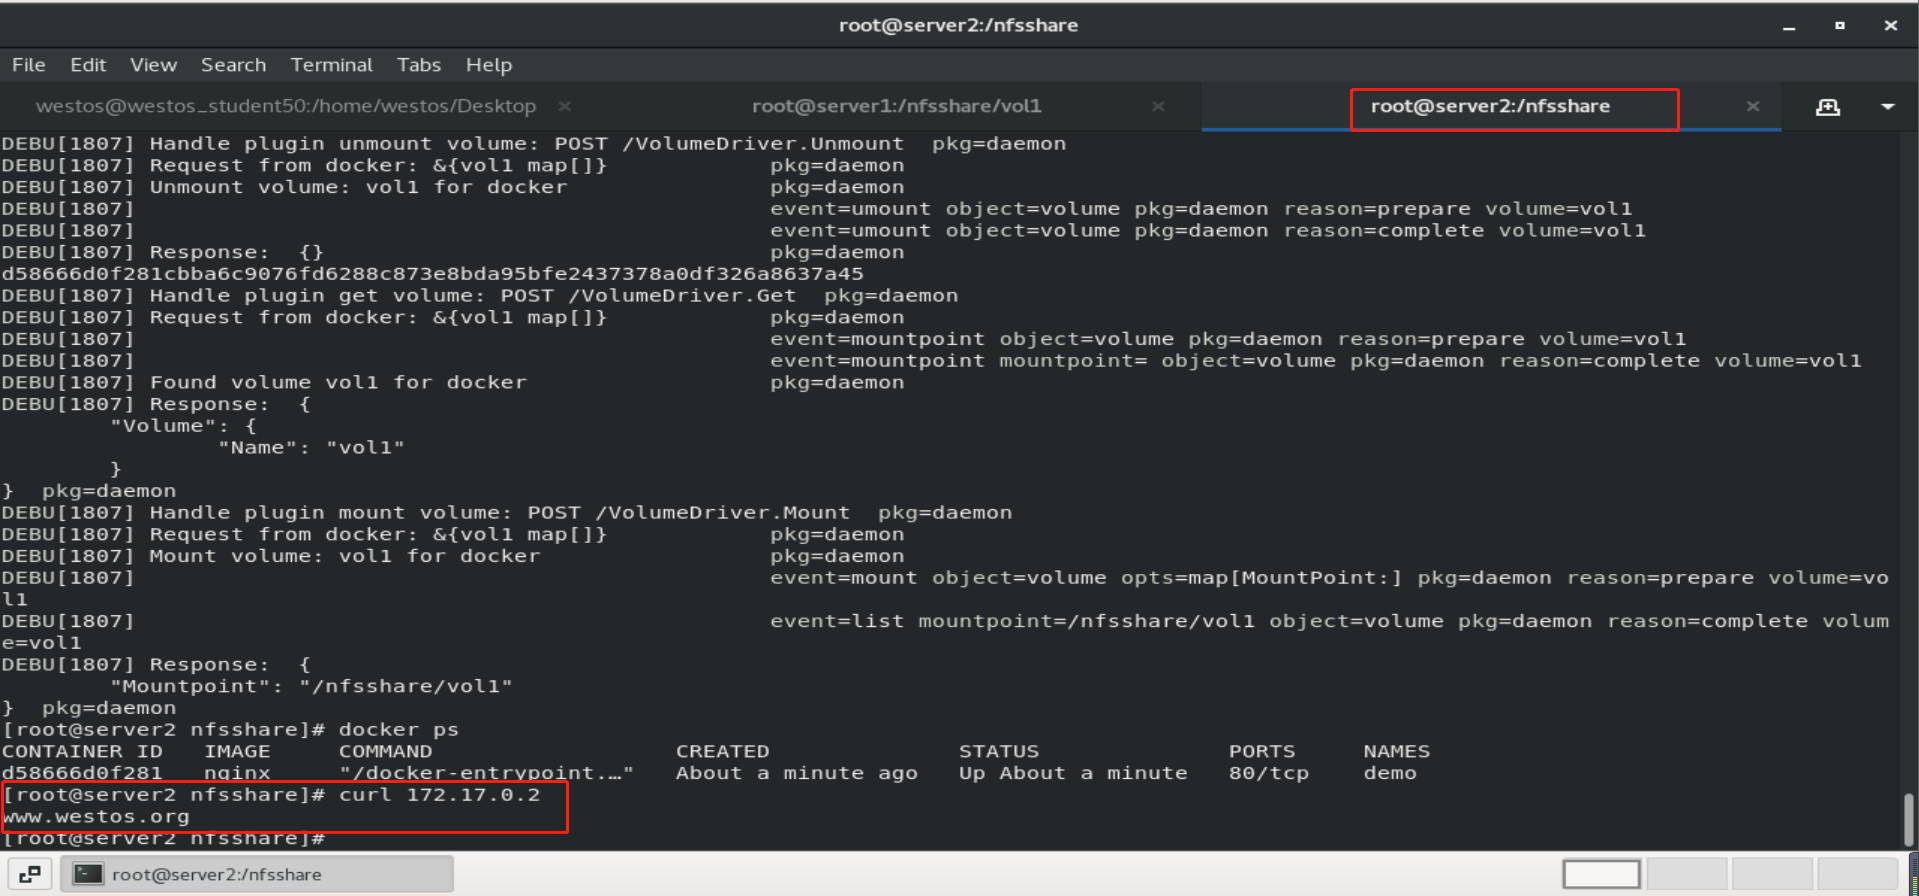The height and width of the screenshot is (896, 1919).
Task: Click the container name 'demo'
Action: [1390, 773]
